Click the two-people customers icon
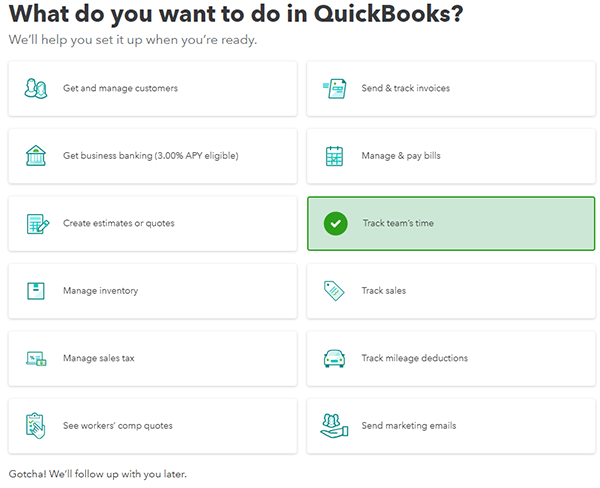This screenshot has height=488, width=600. [36, 88]
